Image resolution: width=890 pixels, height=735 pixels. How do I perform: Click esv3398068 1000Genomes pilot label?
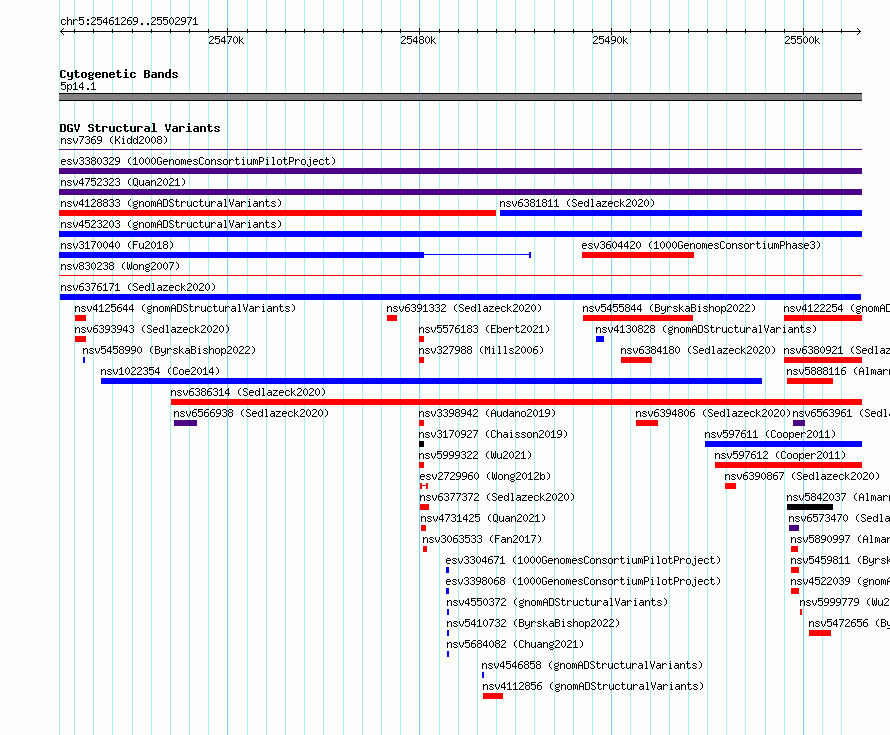[x=583, y=581]
